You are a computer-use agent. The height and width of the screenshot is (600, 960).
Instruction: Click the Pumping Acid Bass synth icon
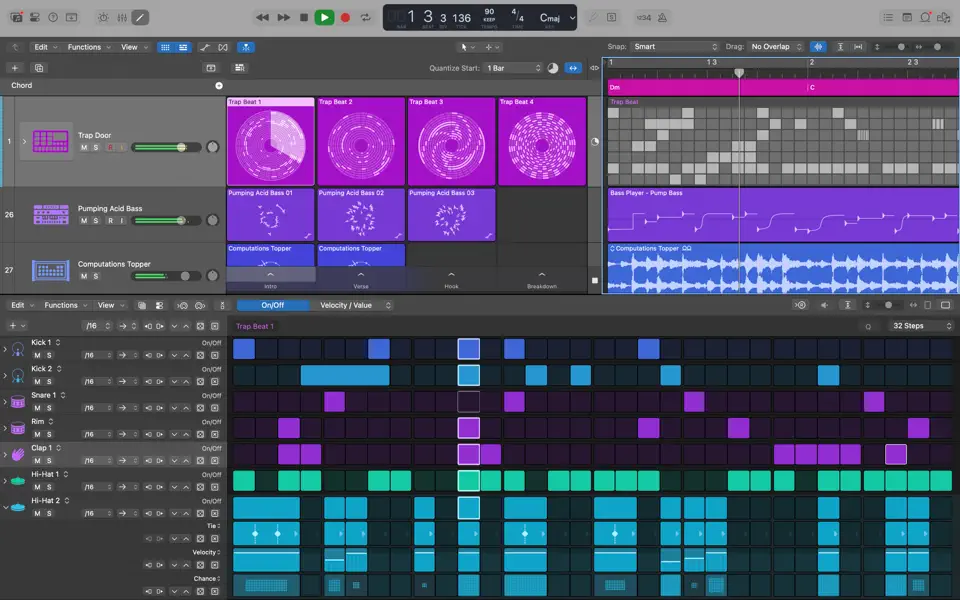tap(51, 214)
